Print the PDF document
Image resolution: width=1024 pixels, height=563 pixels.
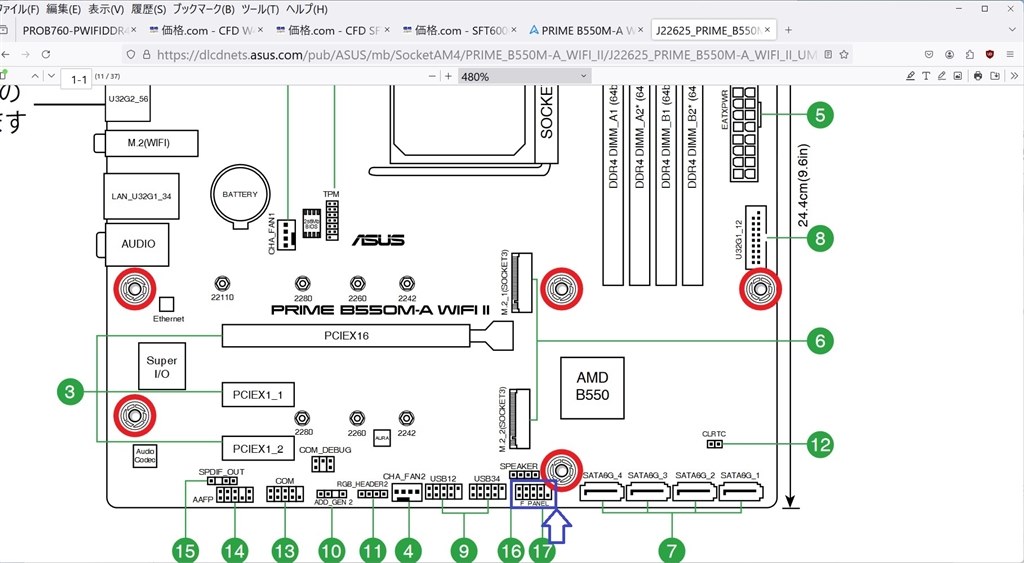tap(978, 76)
